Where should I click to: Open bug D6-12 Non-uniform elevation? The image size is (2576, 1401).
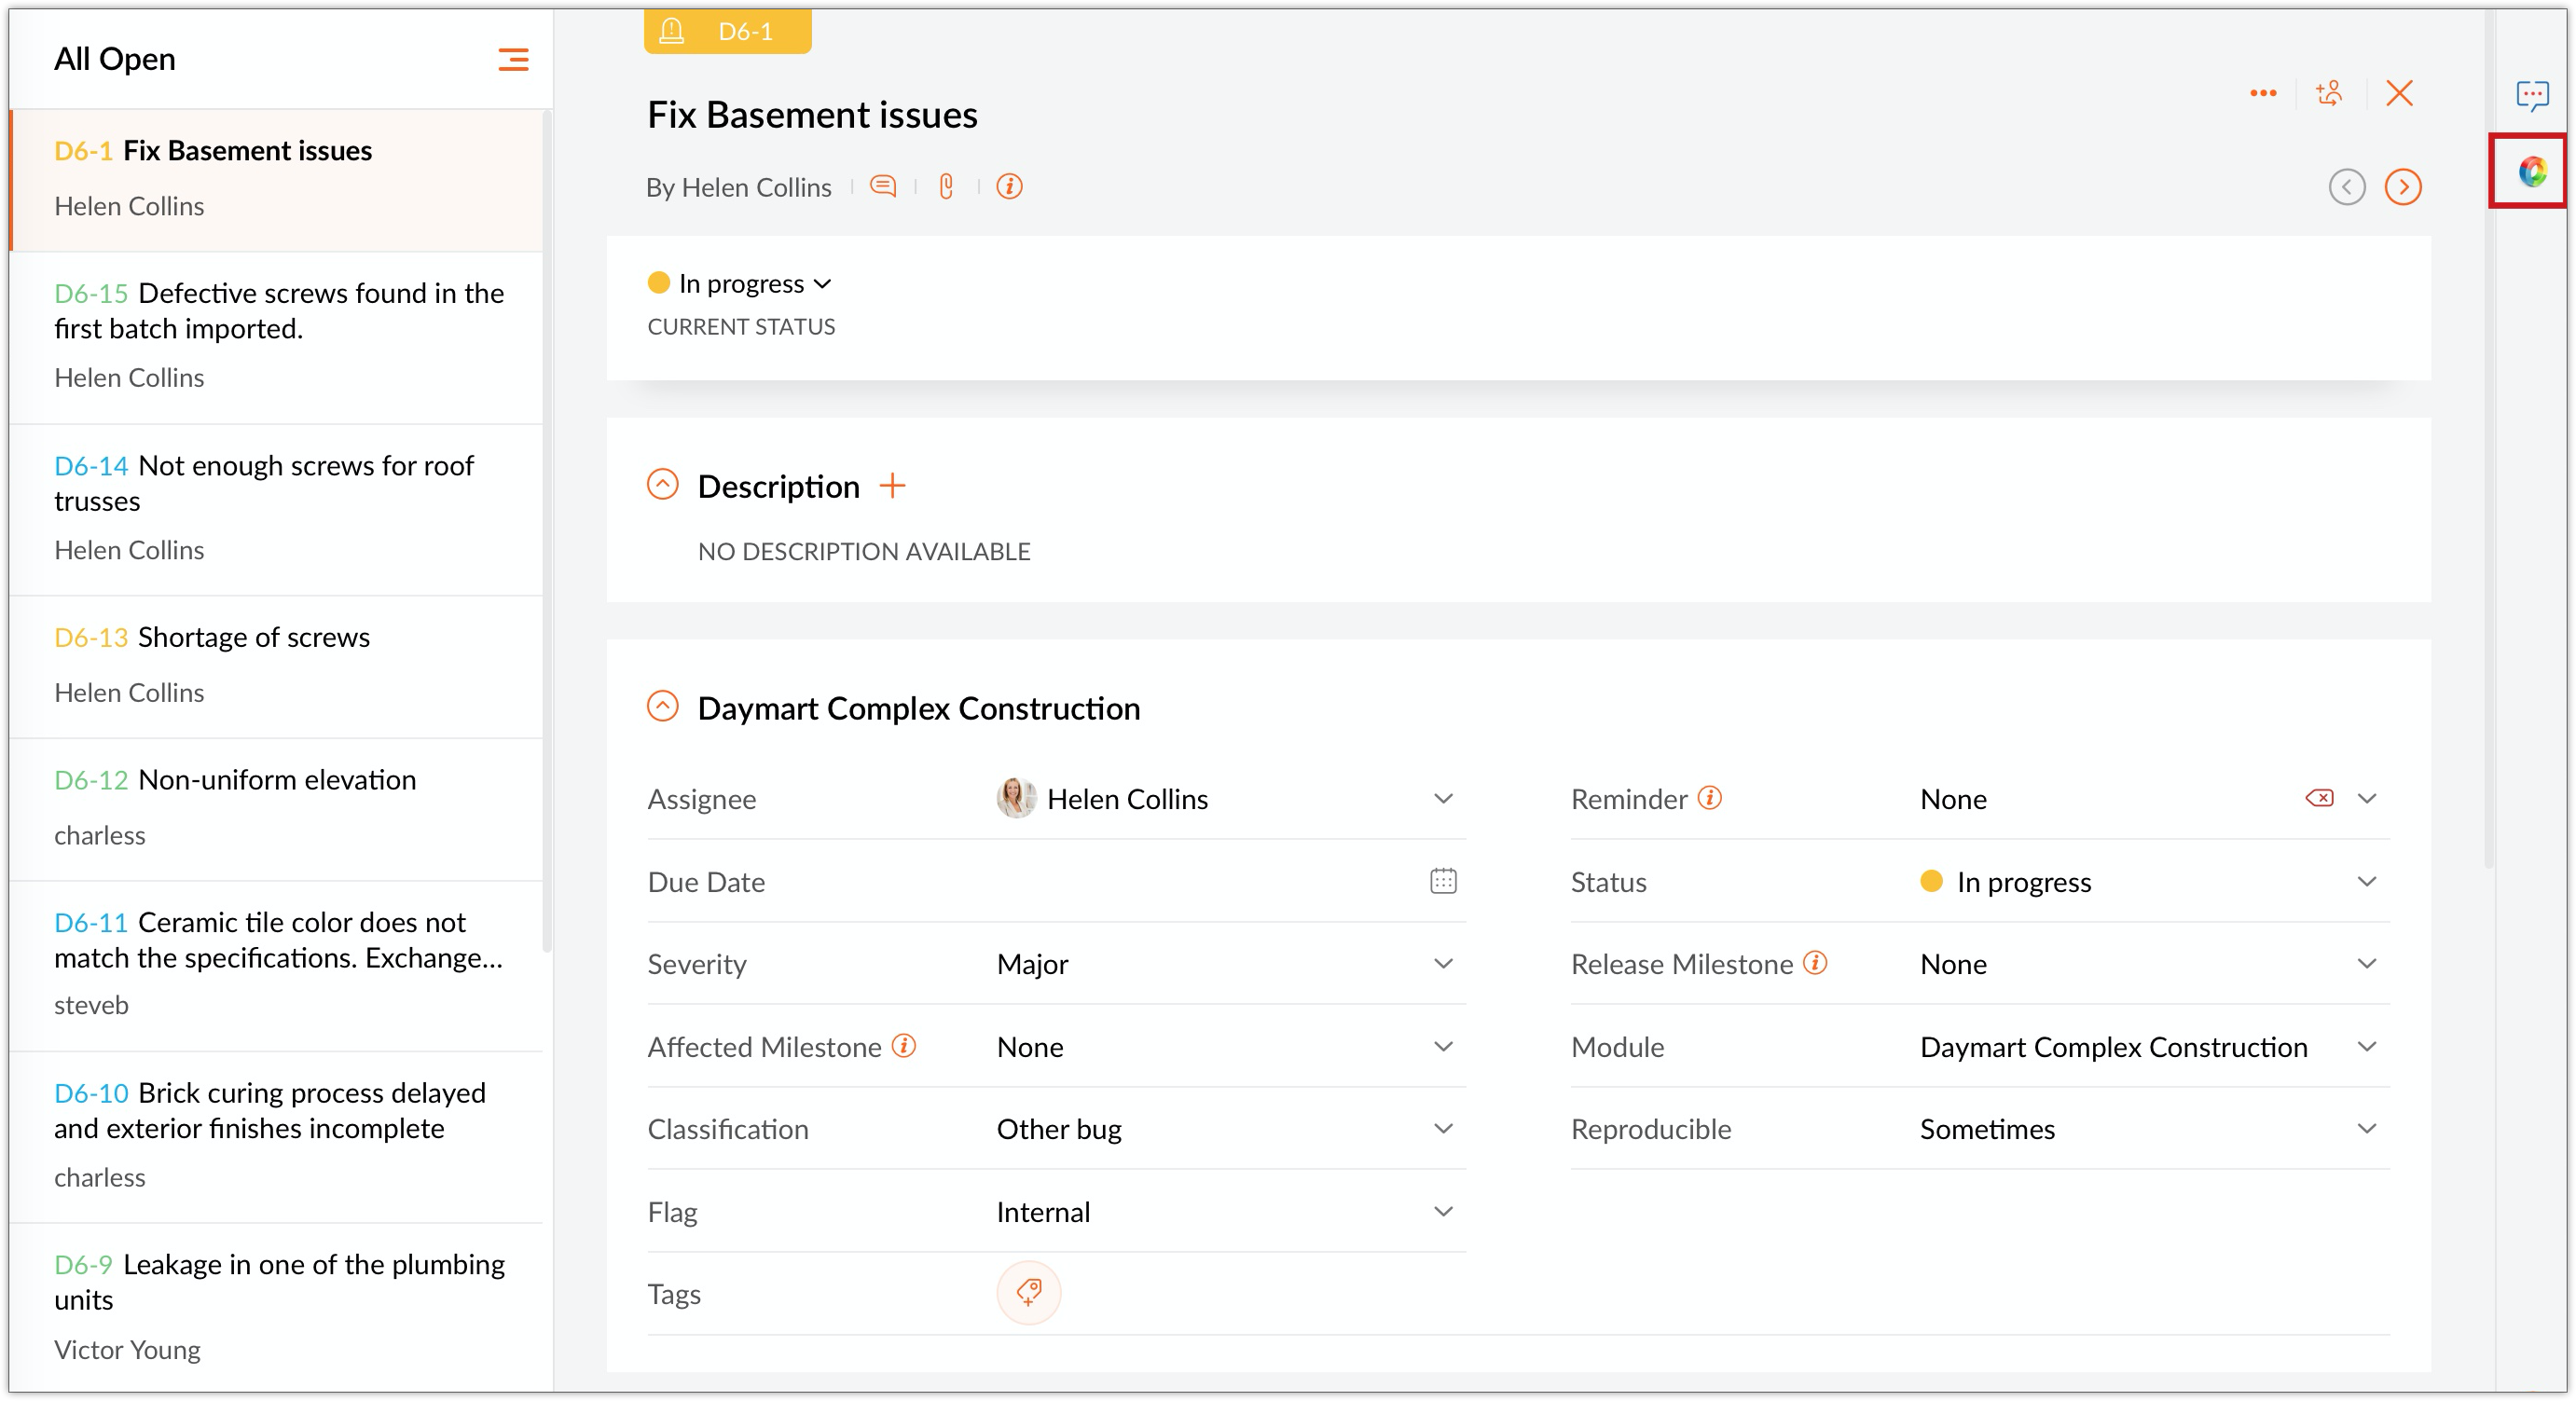[x=276, y=780]
